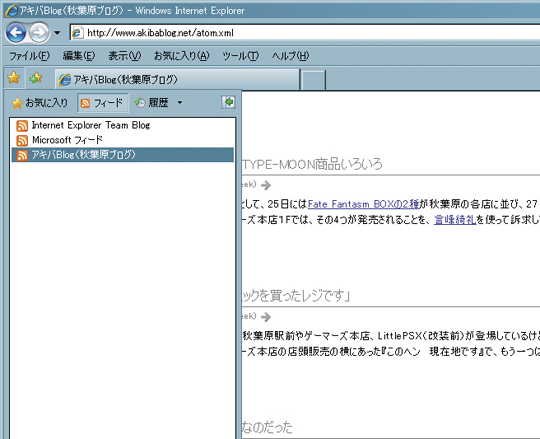
Task: Select Microsoft フィード feed entry
Action: click(123, 140)
